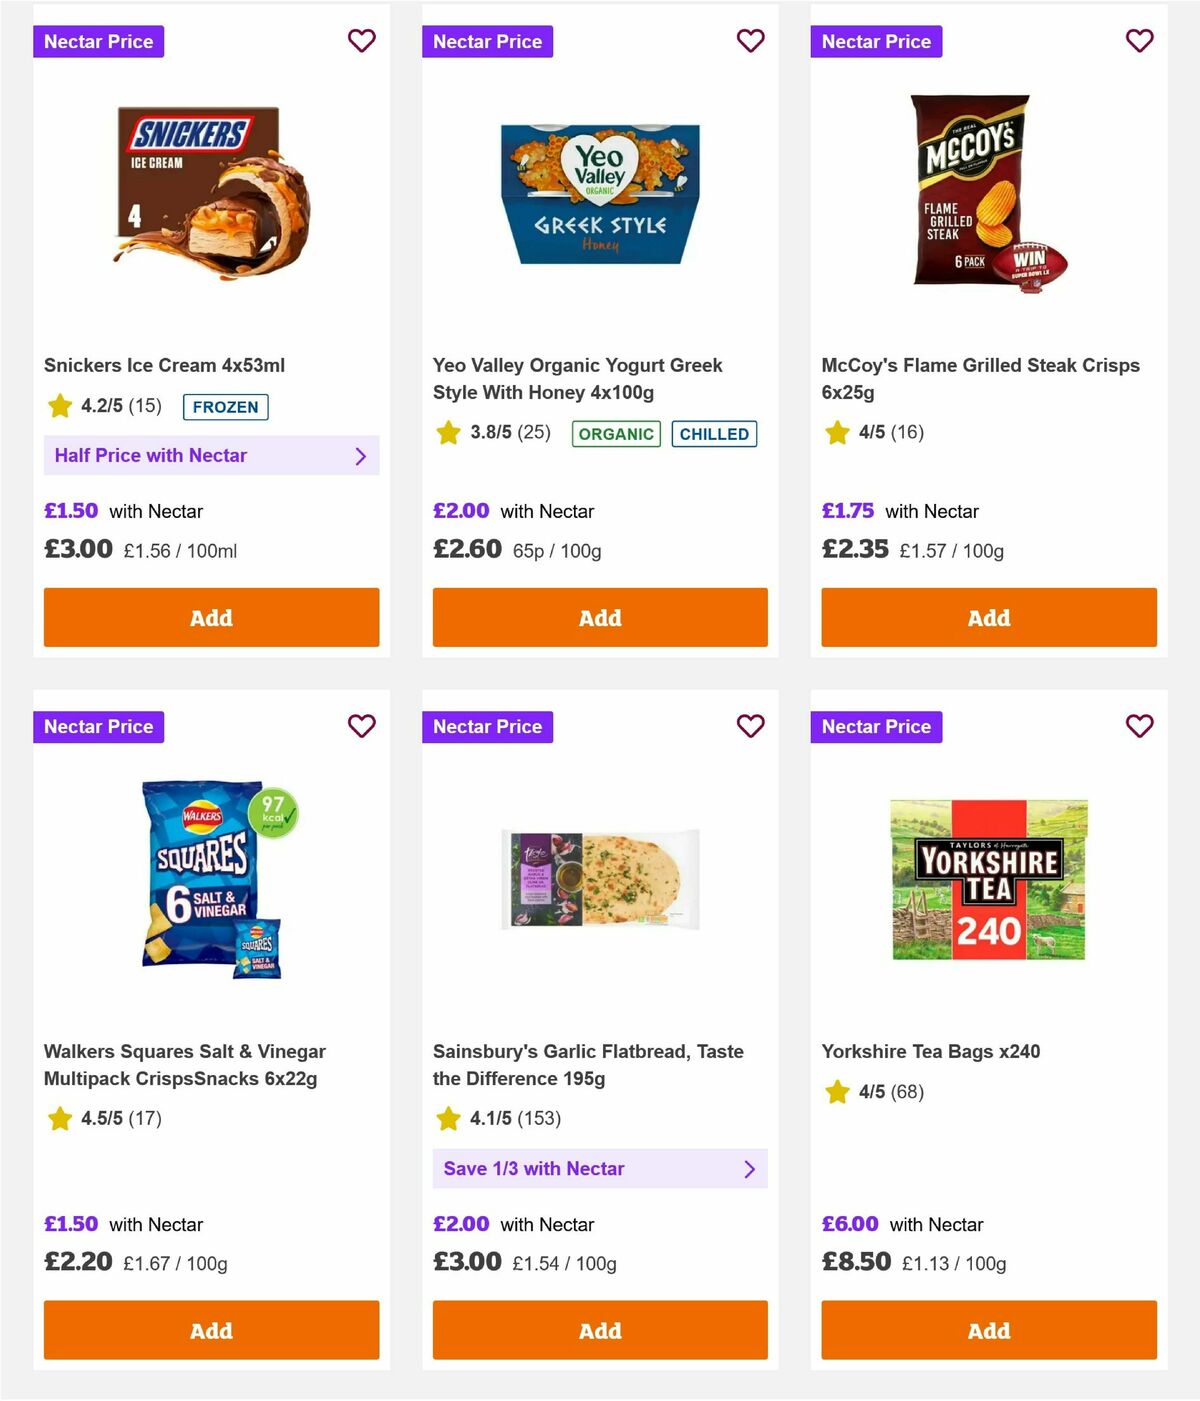Image resolution: width=1200 pixels, height=1401 pixels.
Task: Click the 4.1/5 rating bar on Garlic Flatbread
Action: (x=498, y=1119)
